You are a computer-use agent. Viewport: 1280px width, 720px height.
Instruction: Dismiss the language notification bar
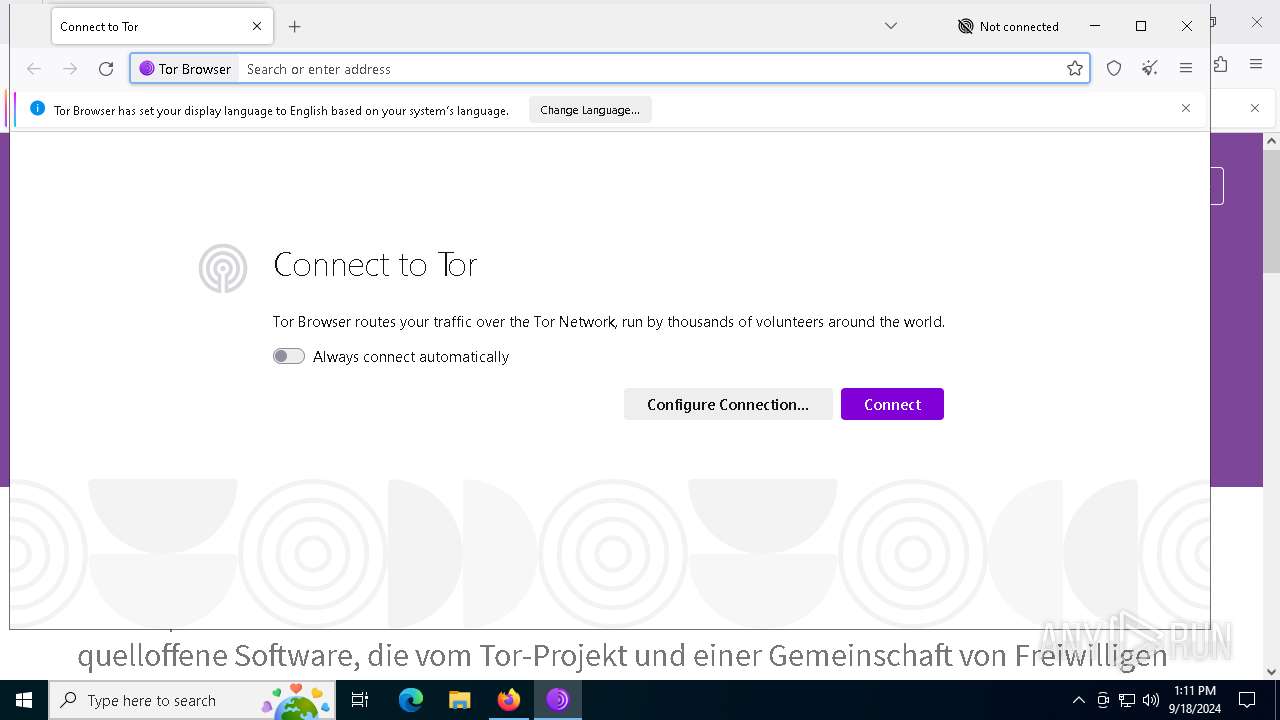coord(1186,108)
